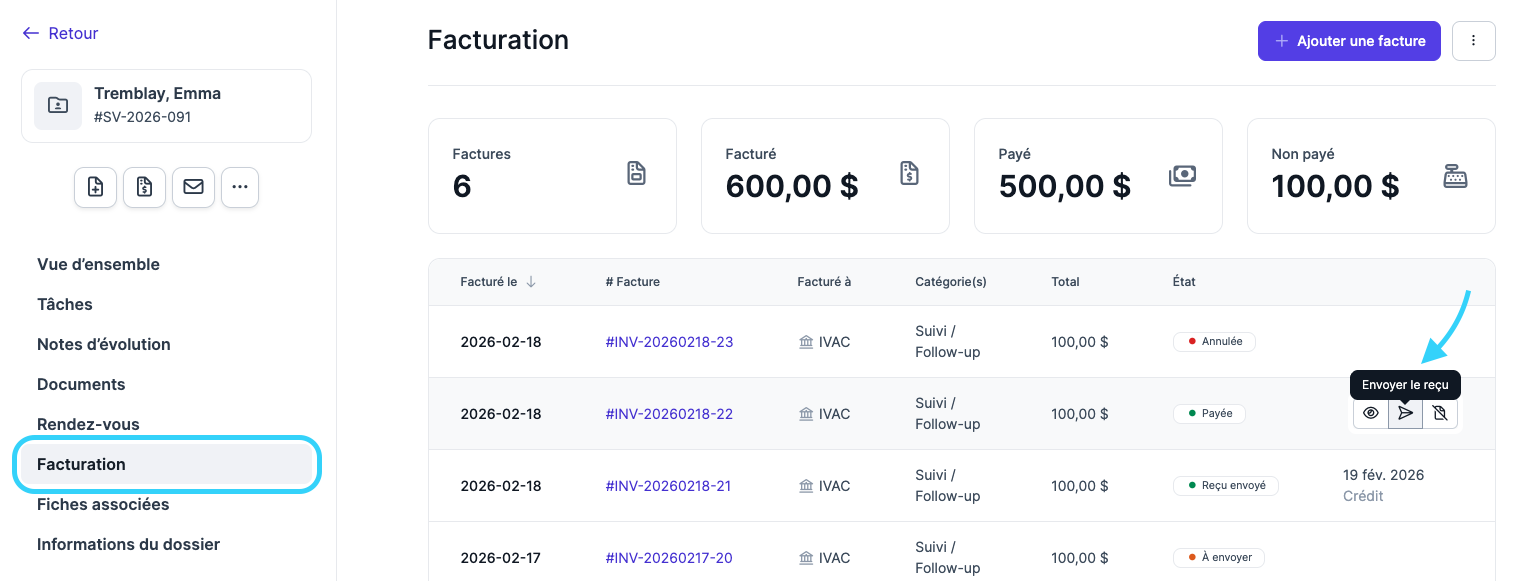This screenshot has width=1513, height=581.
Task: Click the cancel invoice icon in row actions
Action: [1440, 413]
